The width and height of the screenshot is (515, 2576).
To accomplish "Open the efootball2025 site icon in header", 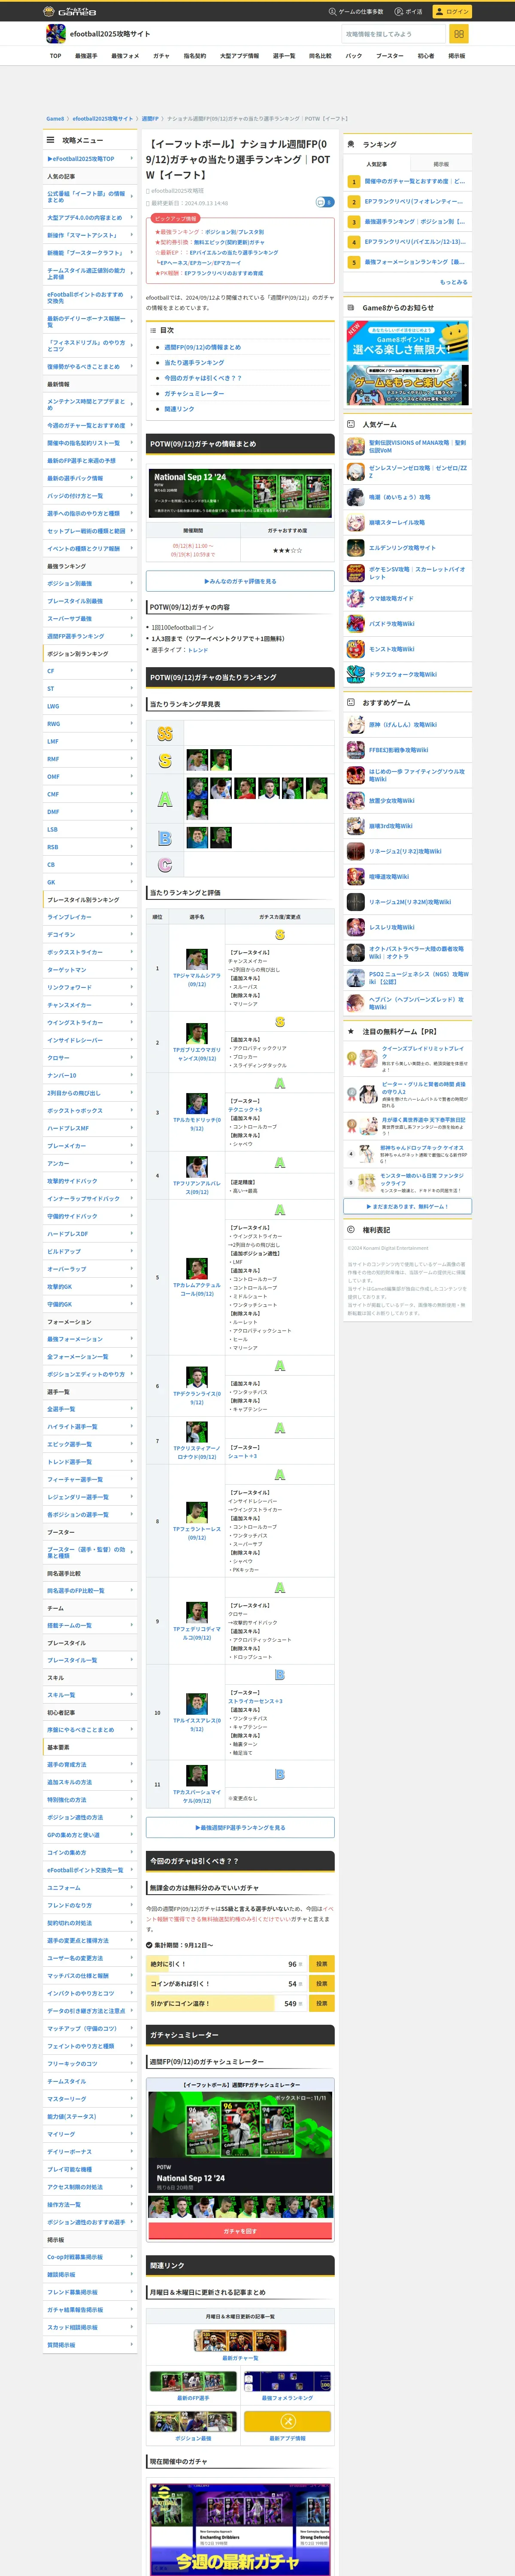I will (x=56, y=34).
